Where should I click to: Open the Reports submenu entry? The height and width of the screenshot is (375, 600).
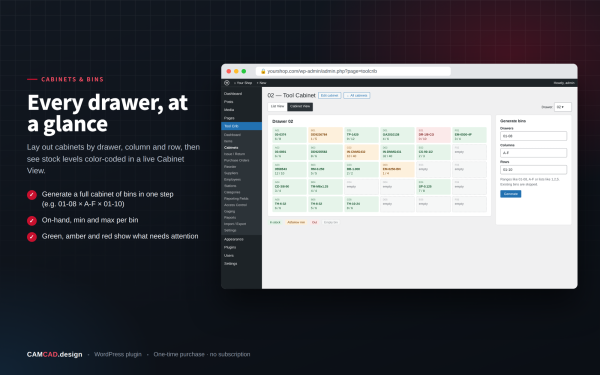[230, 217]
